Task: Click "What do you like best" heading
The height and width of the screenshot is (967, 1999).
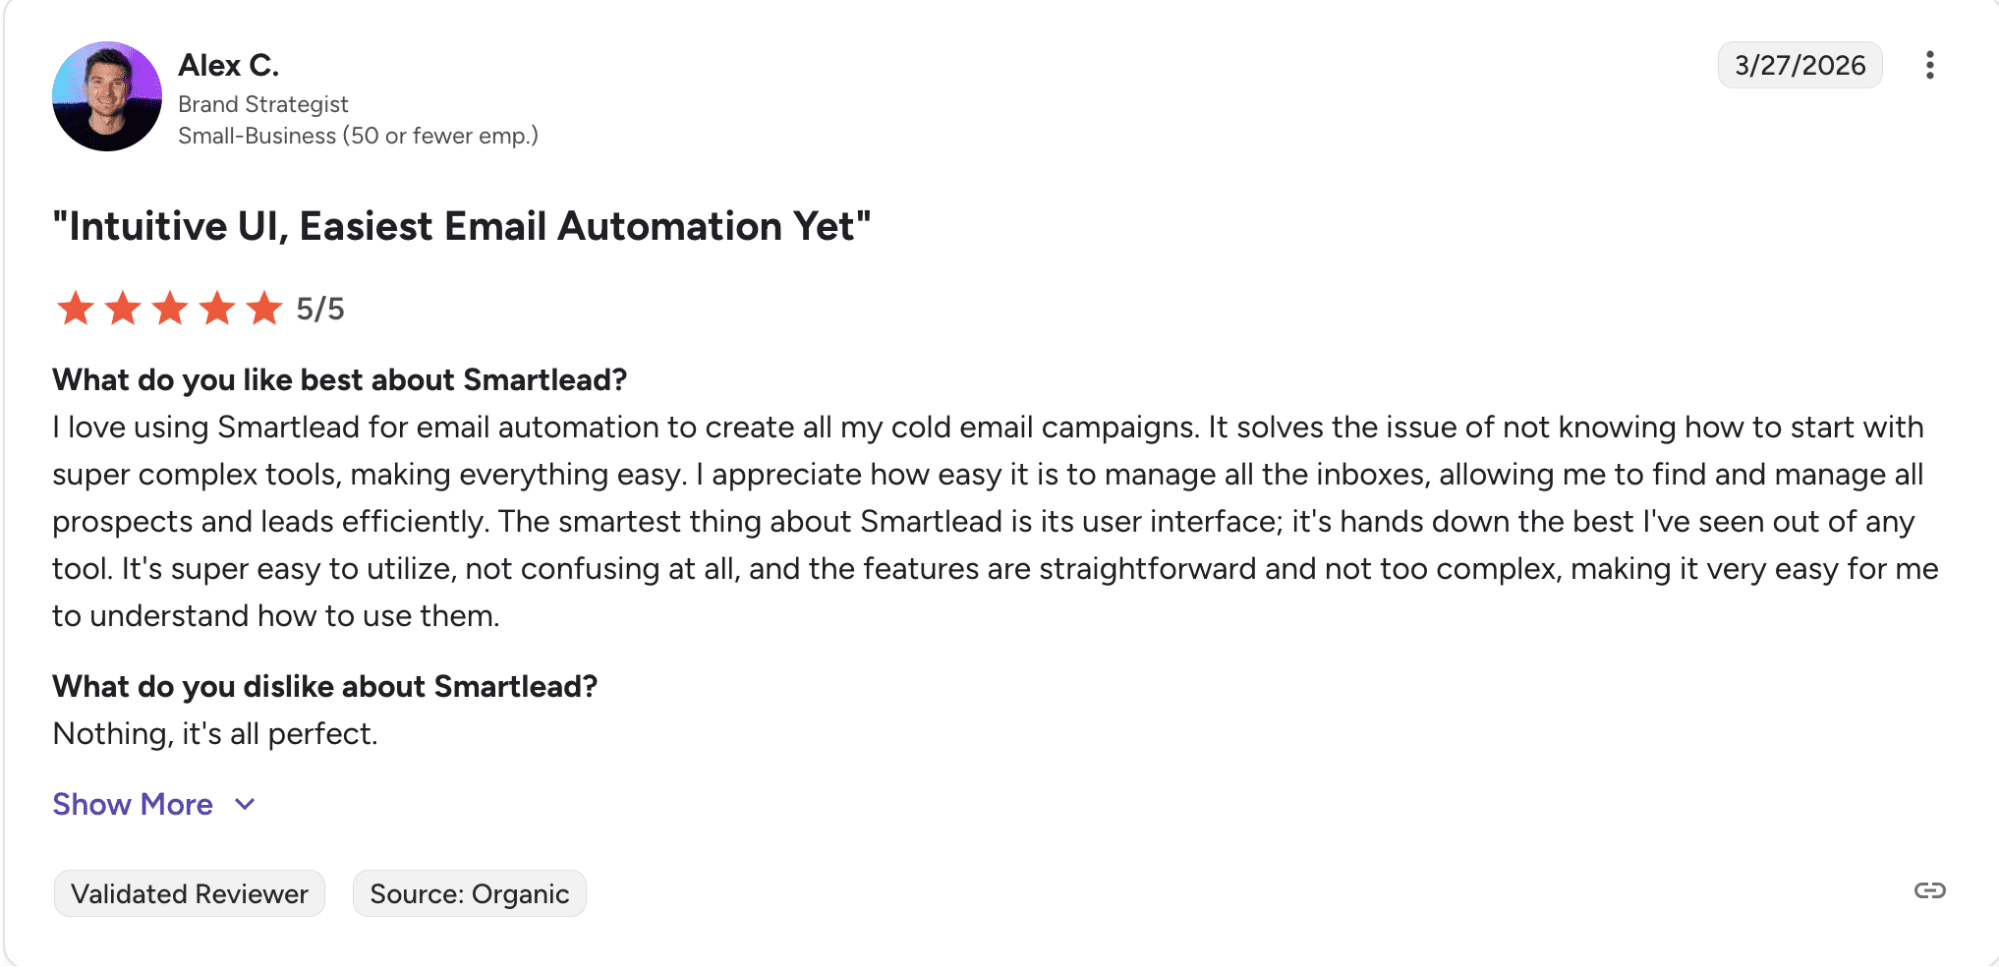Action: tap(339, 380)
